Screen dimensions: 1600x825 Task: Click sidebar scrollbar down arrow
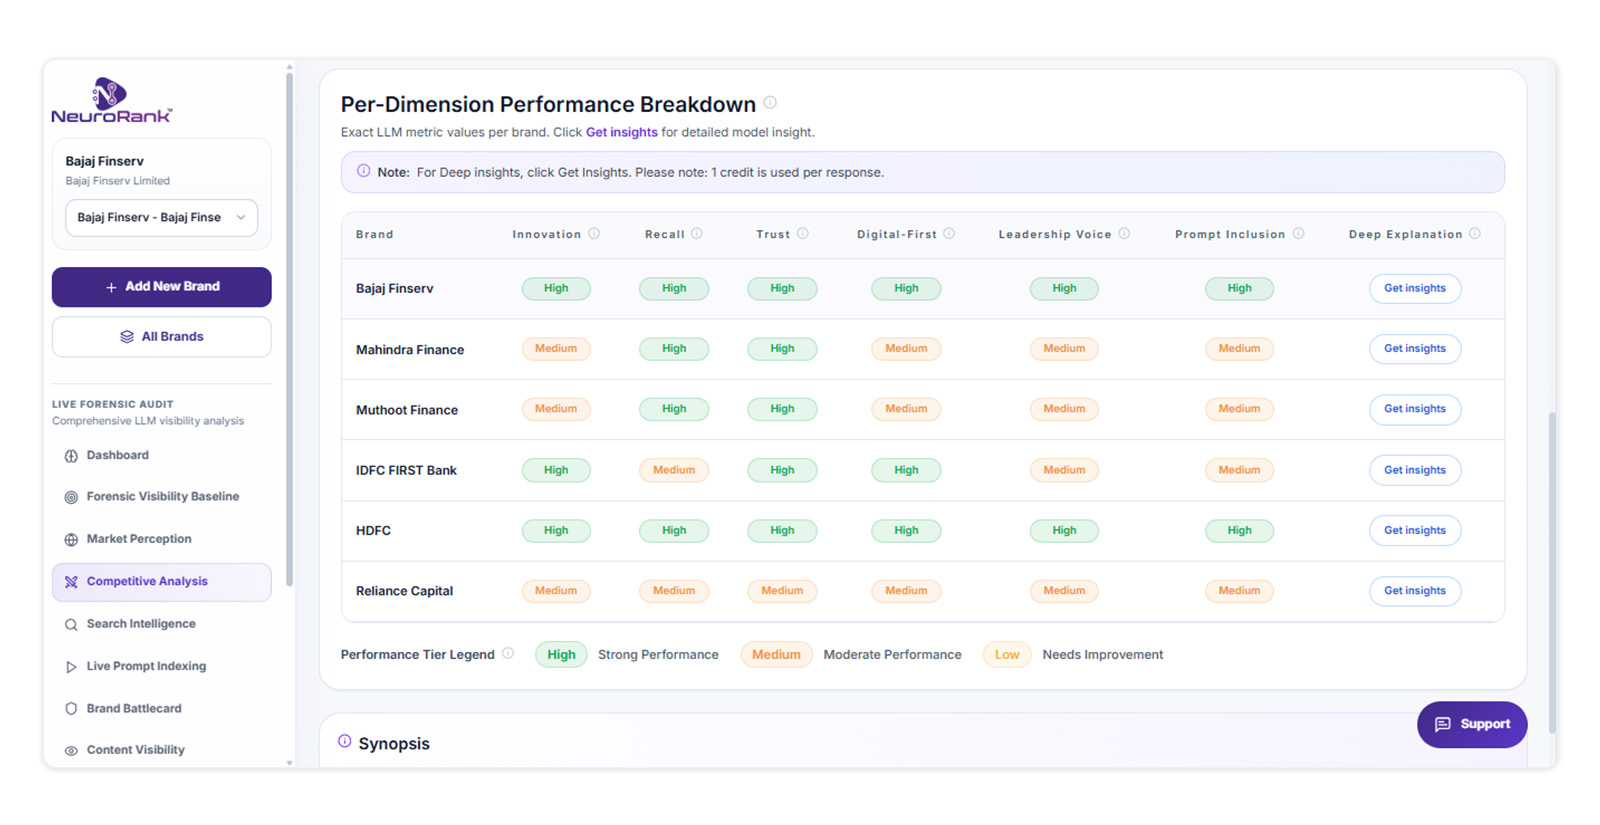pos(290,763)
